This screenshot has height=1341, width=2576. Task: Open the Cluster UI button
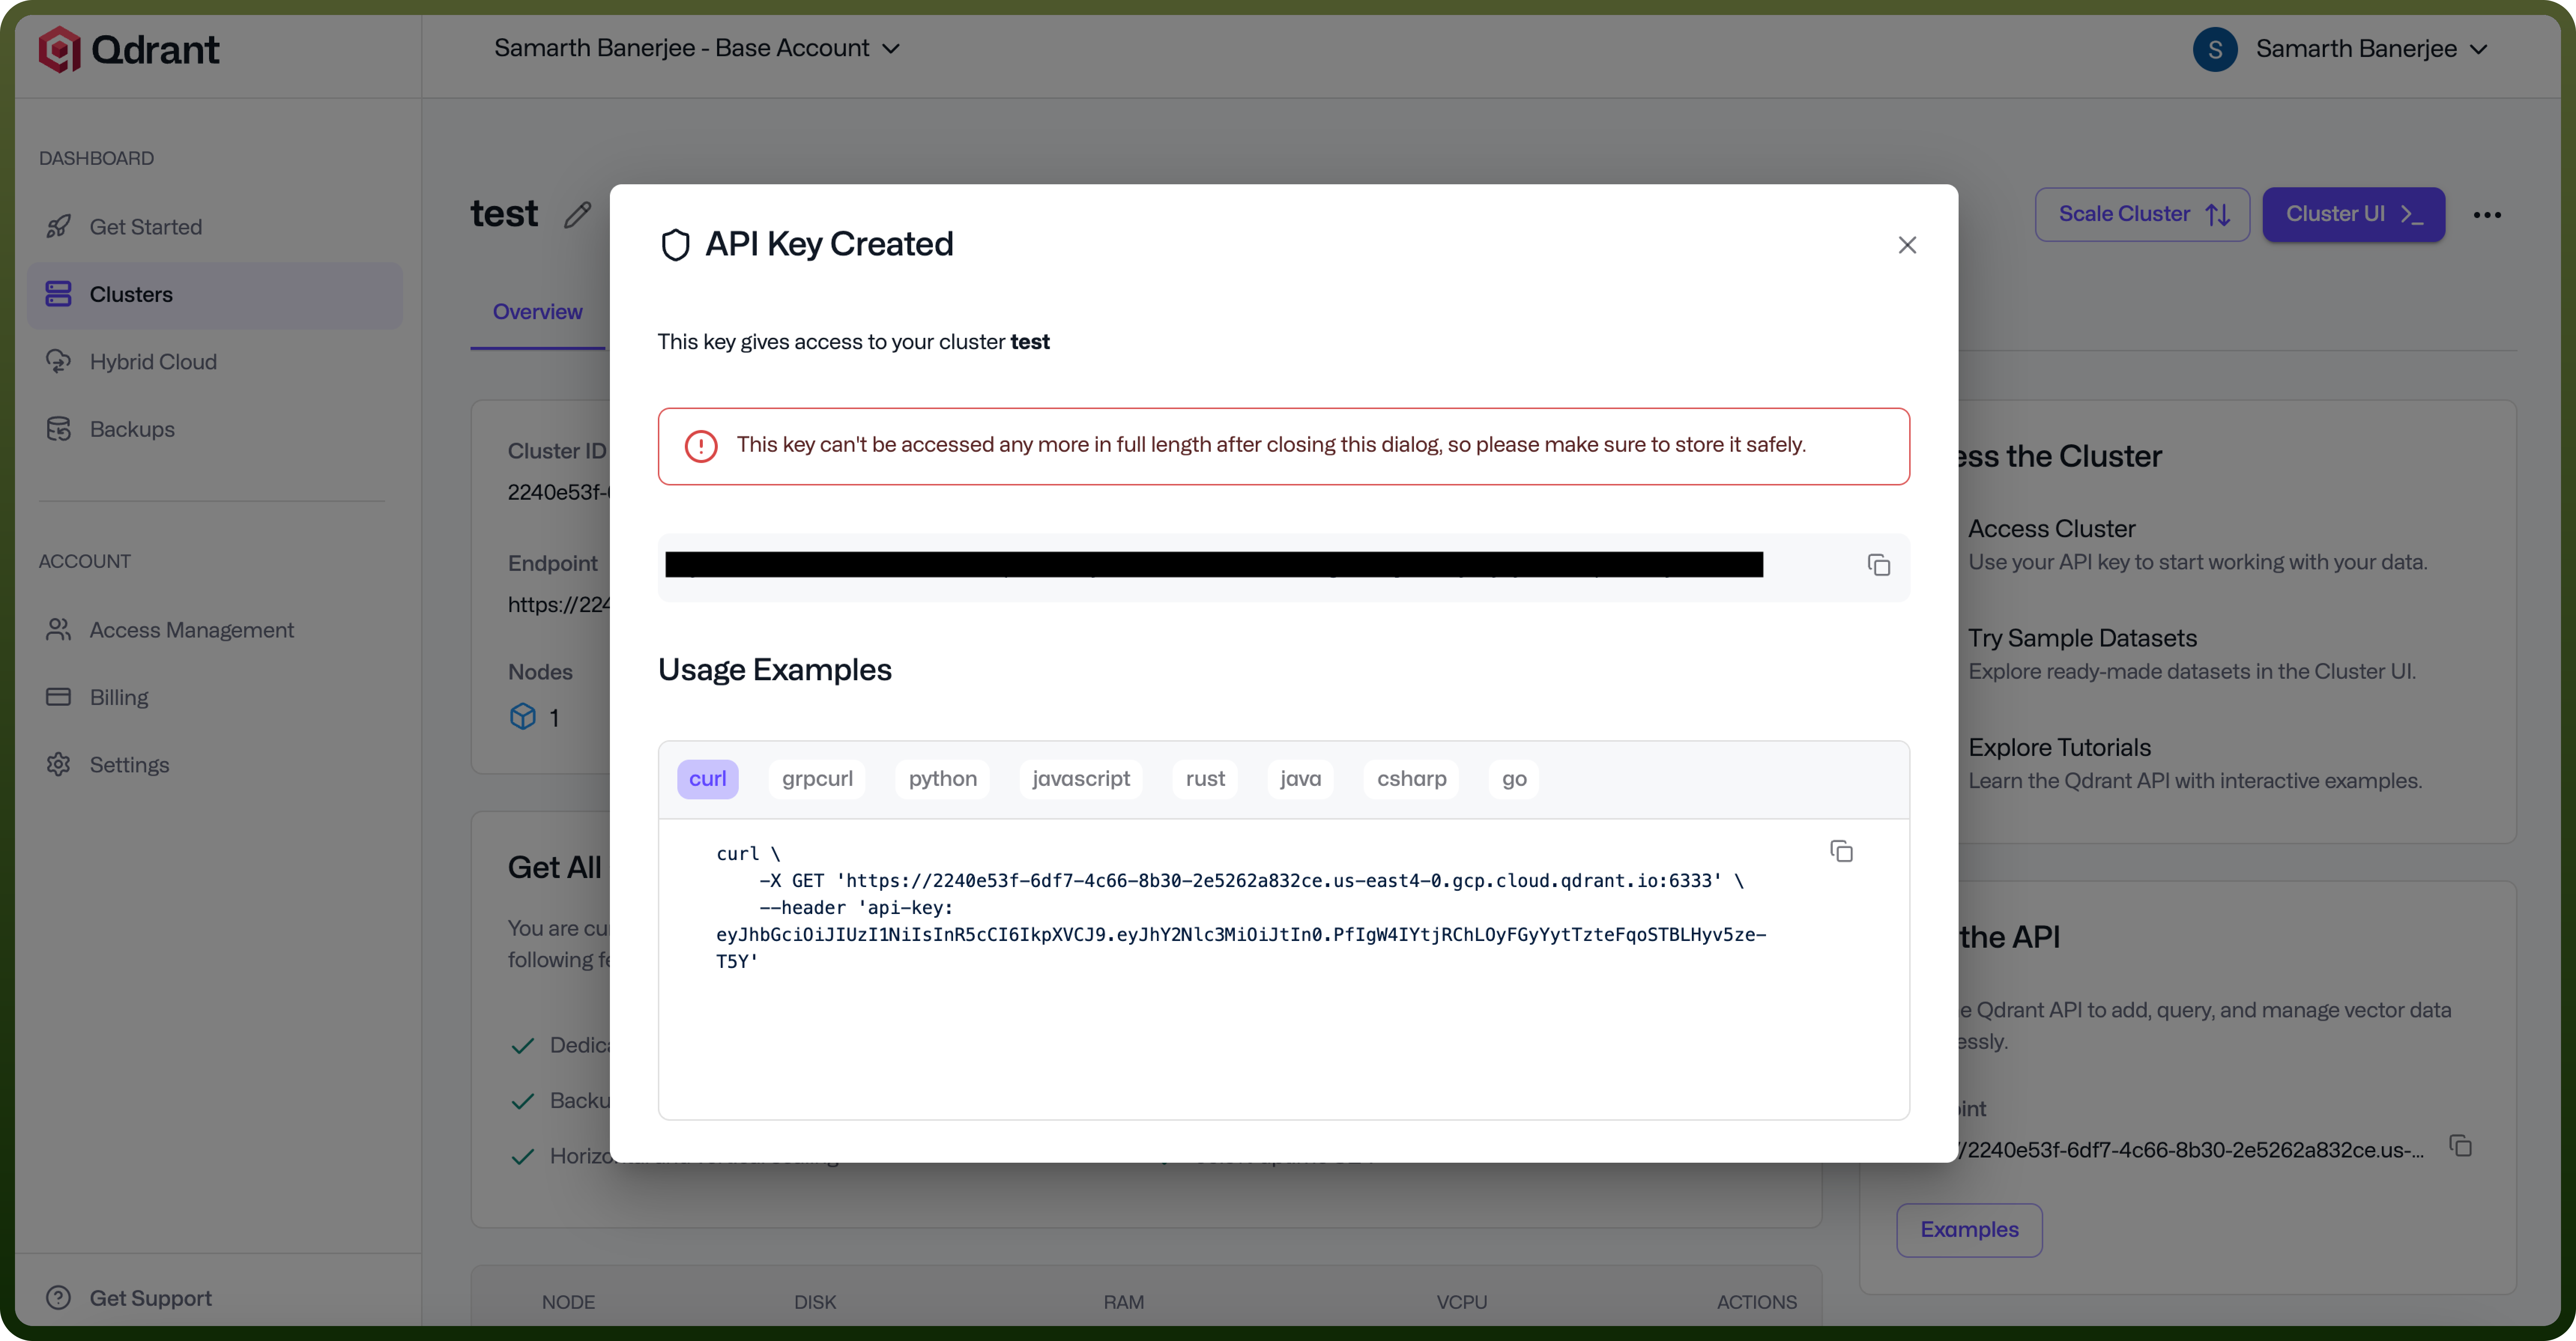(x=2353, y=214)
